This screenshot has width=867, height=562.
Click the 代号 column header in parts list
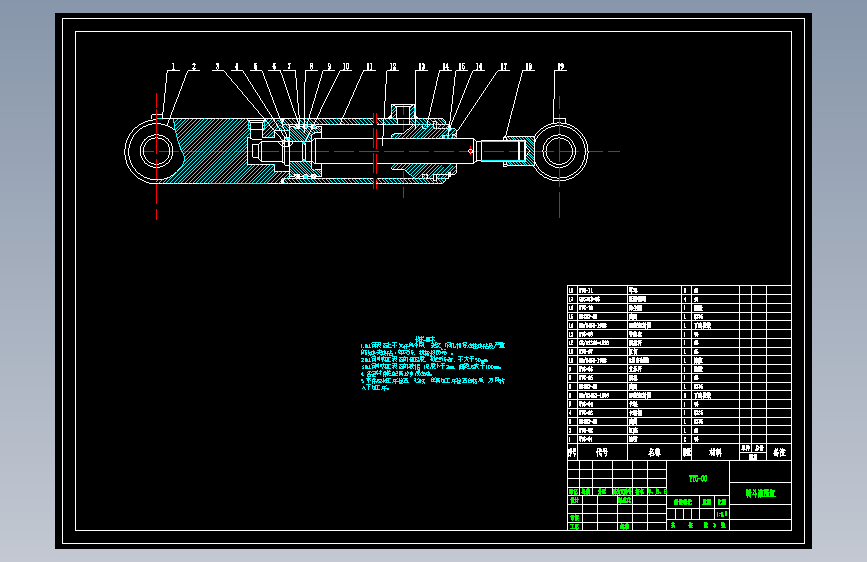pos(602,452)
